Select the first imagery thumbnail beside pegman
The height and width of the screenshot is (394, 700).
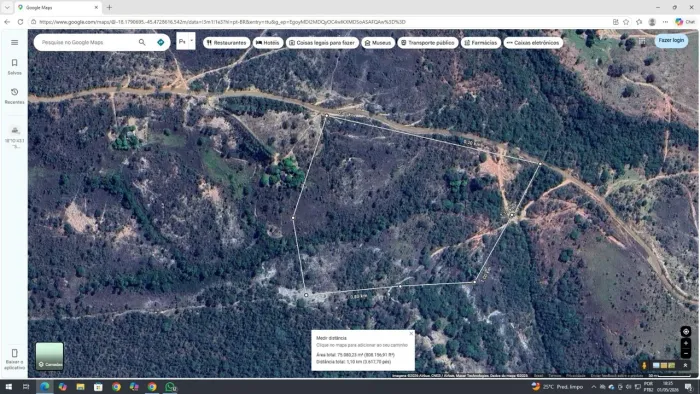[656, 365]
